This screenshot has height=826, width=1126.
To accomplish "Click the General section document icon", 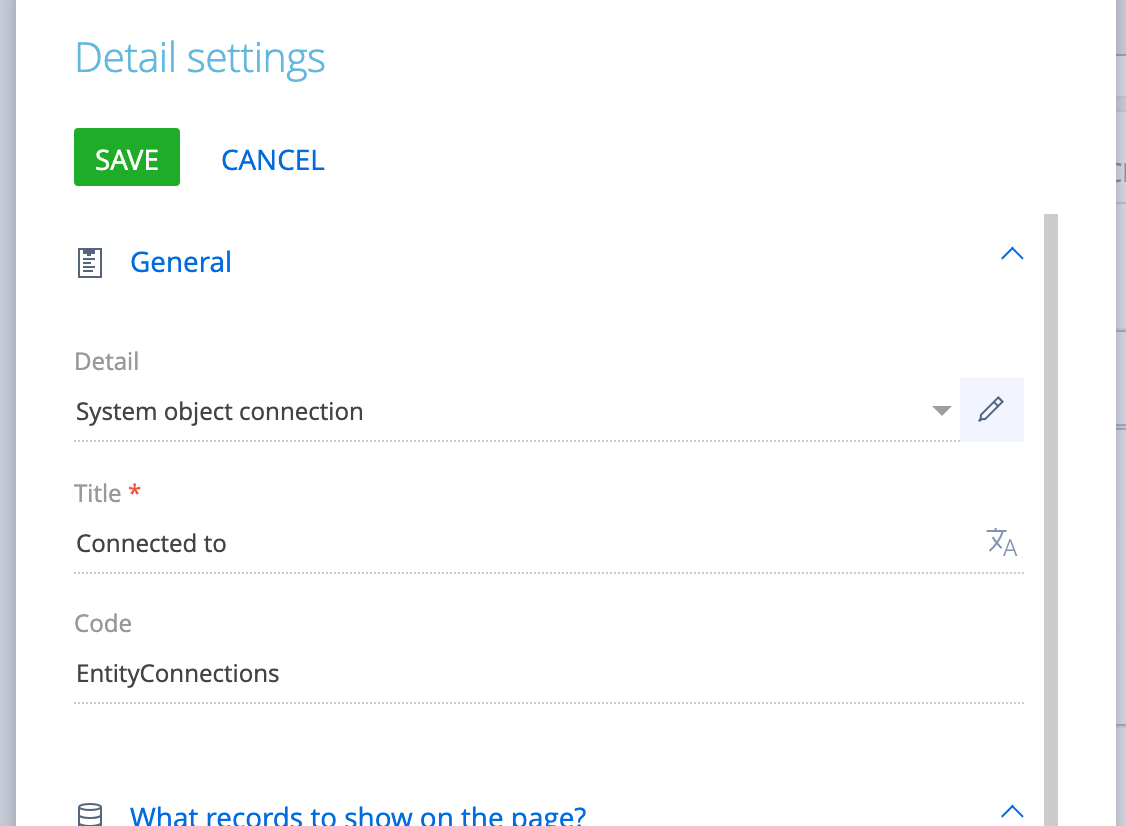I will click(x=90, y=263).
